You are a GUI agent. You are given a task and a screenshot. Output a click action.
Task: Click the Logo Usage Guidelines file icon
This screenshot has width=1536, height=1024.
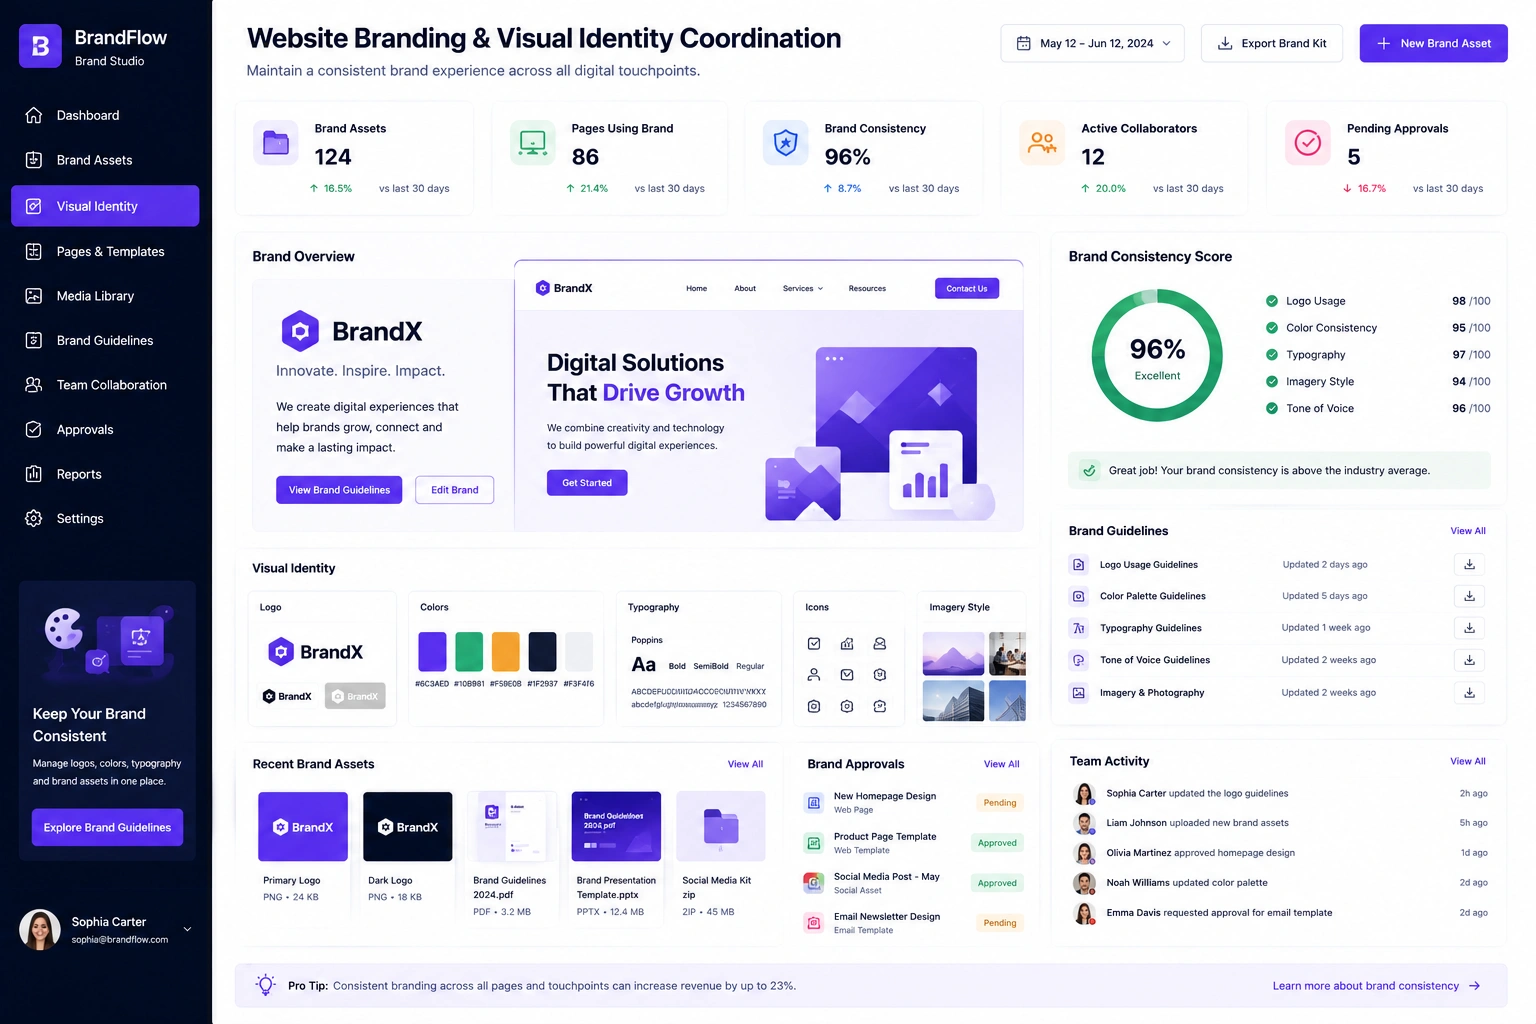click(x=1079, y=565)
